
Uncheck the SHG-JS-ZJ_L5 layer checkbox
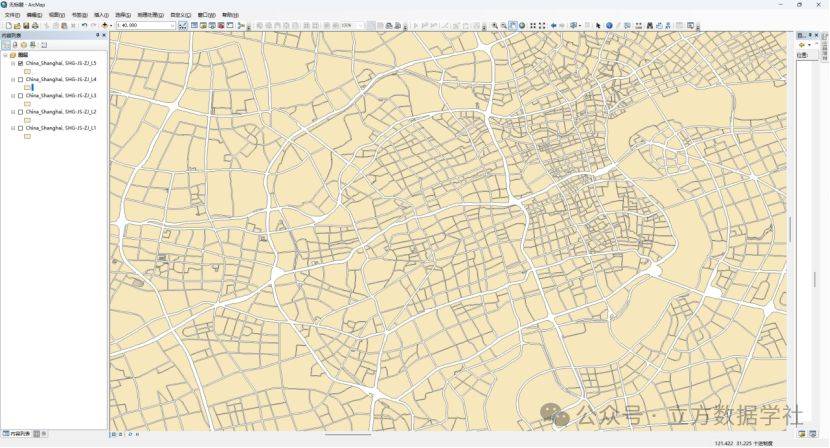point(20,64)
